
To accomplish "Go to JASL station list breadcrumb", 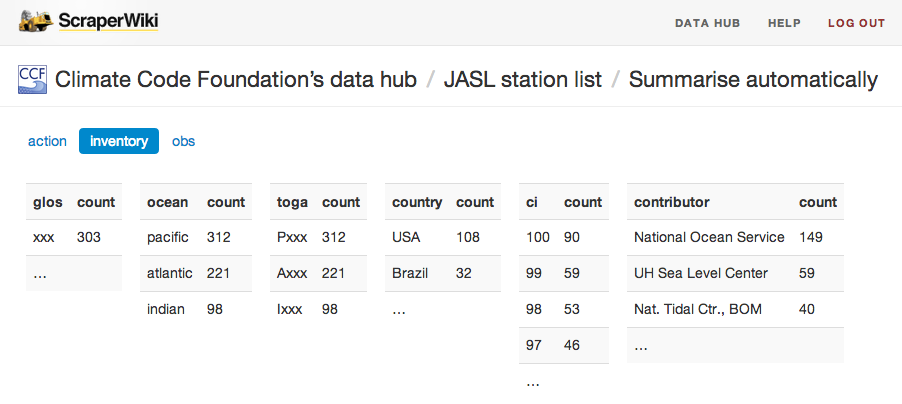I will pos(523,79).
